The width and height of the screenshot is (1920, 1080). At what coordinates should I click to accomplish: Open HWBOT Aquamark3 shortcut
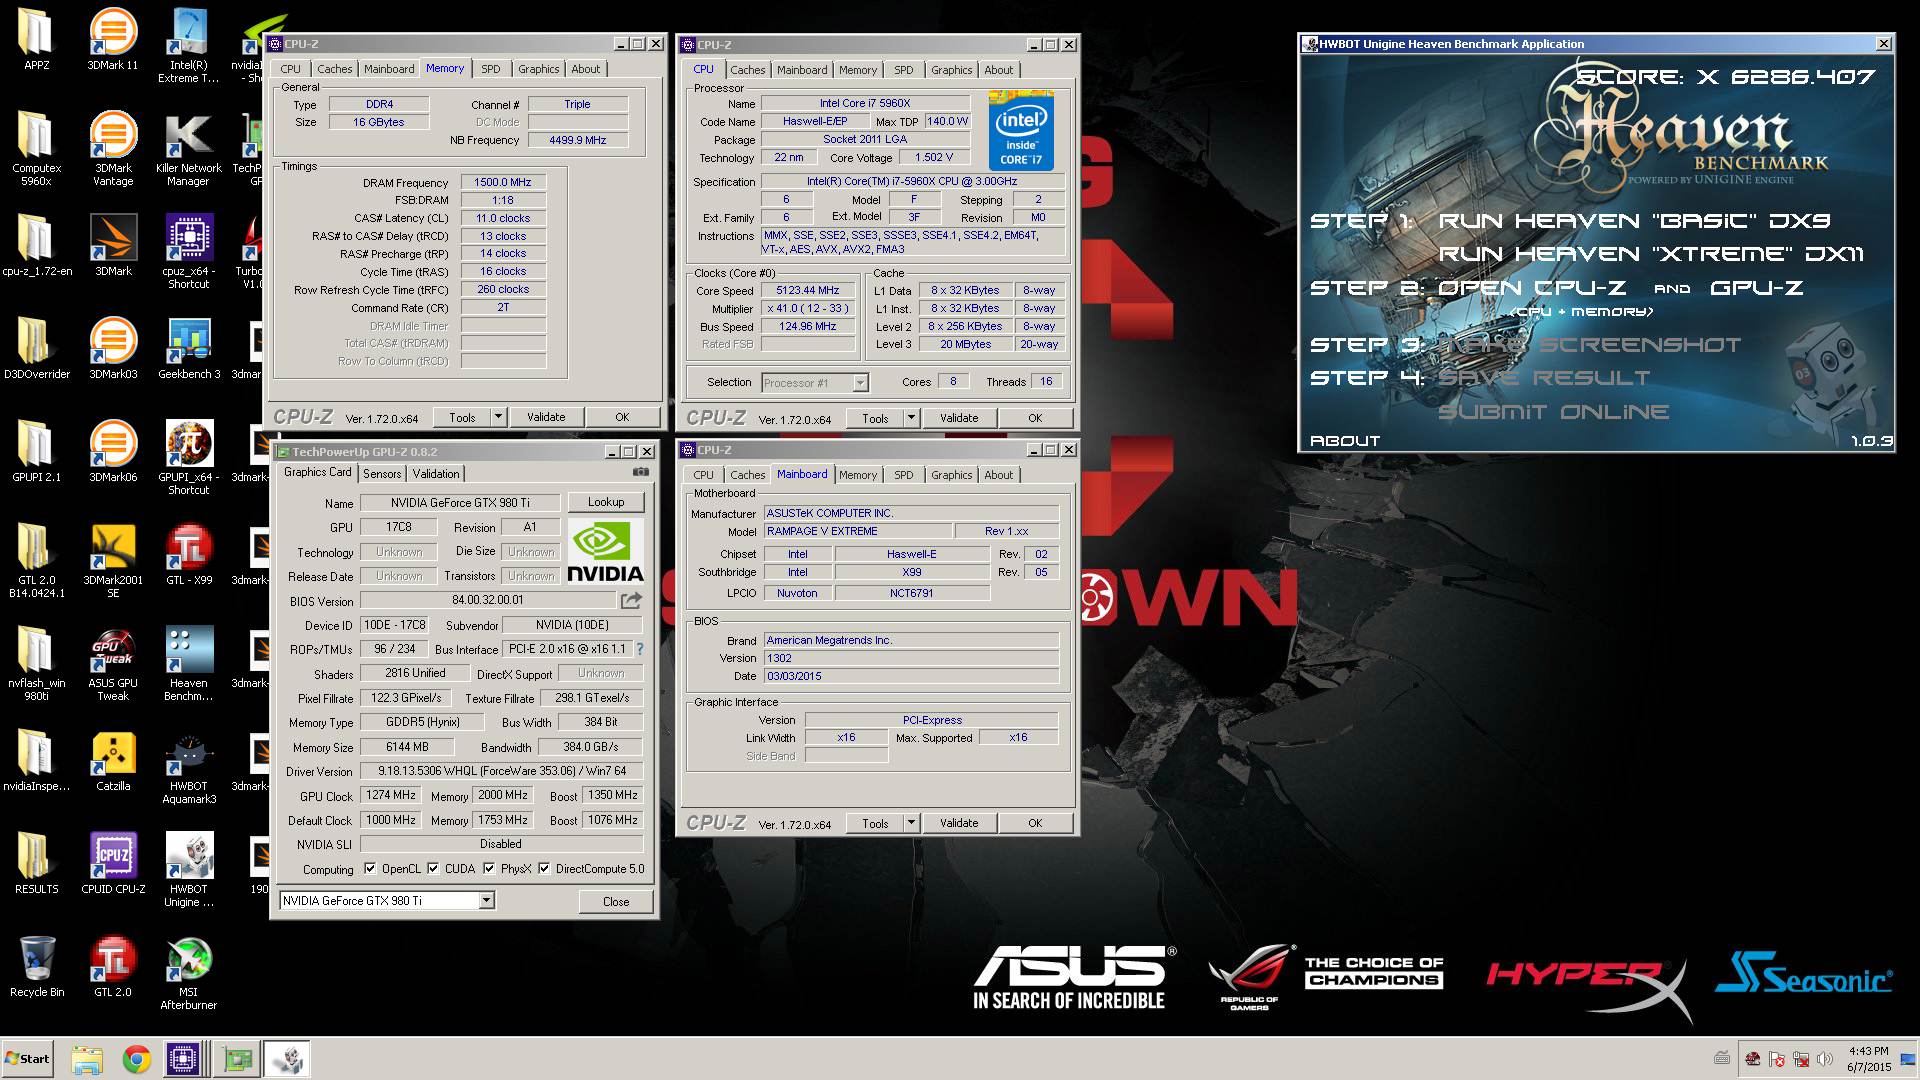click(x=188, y=766)
